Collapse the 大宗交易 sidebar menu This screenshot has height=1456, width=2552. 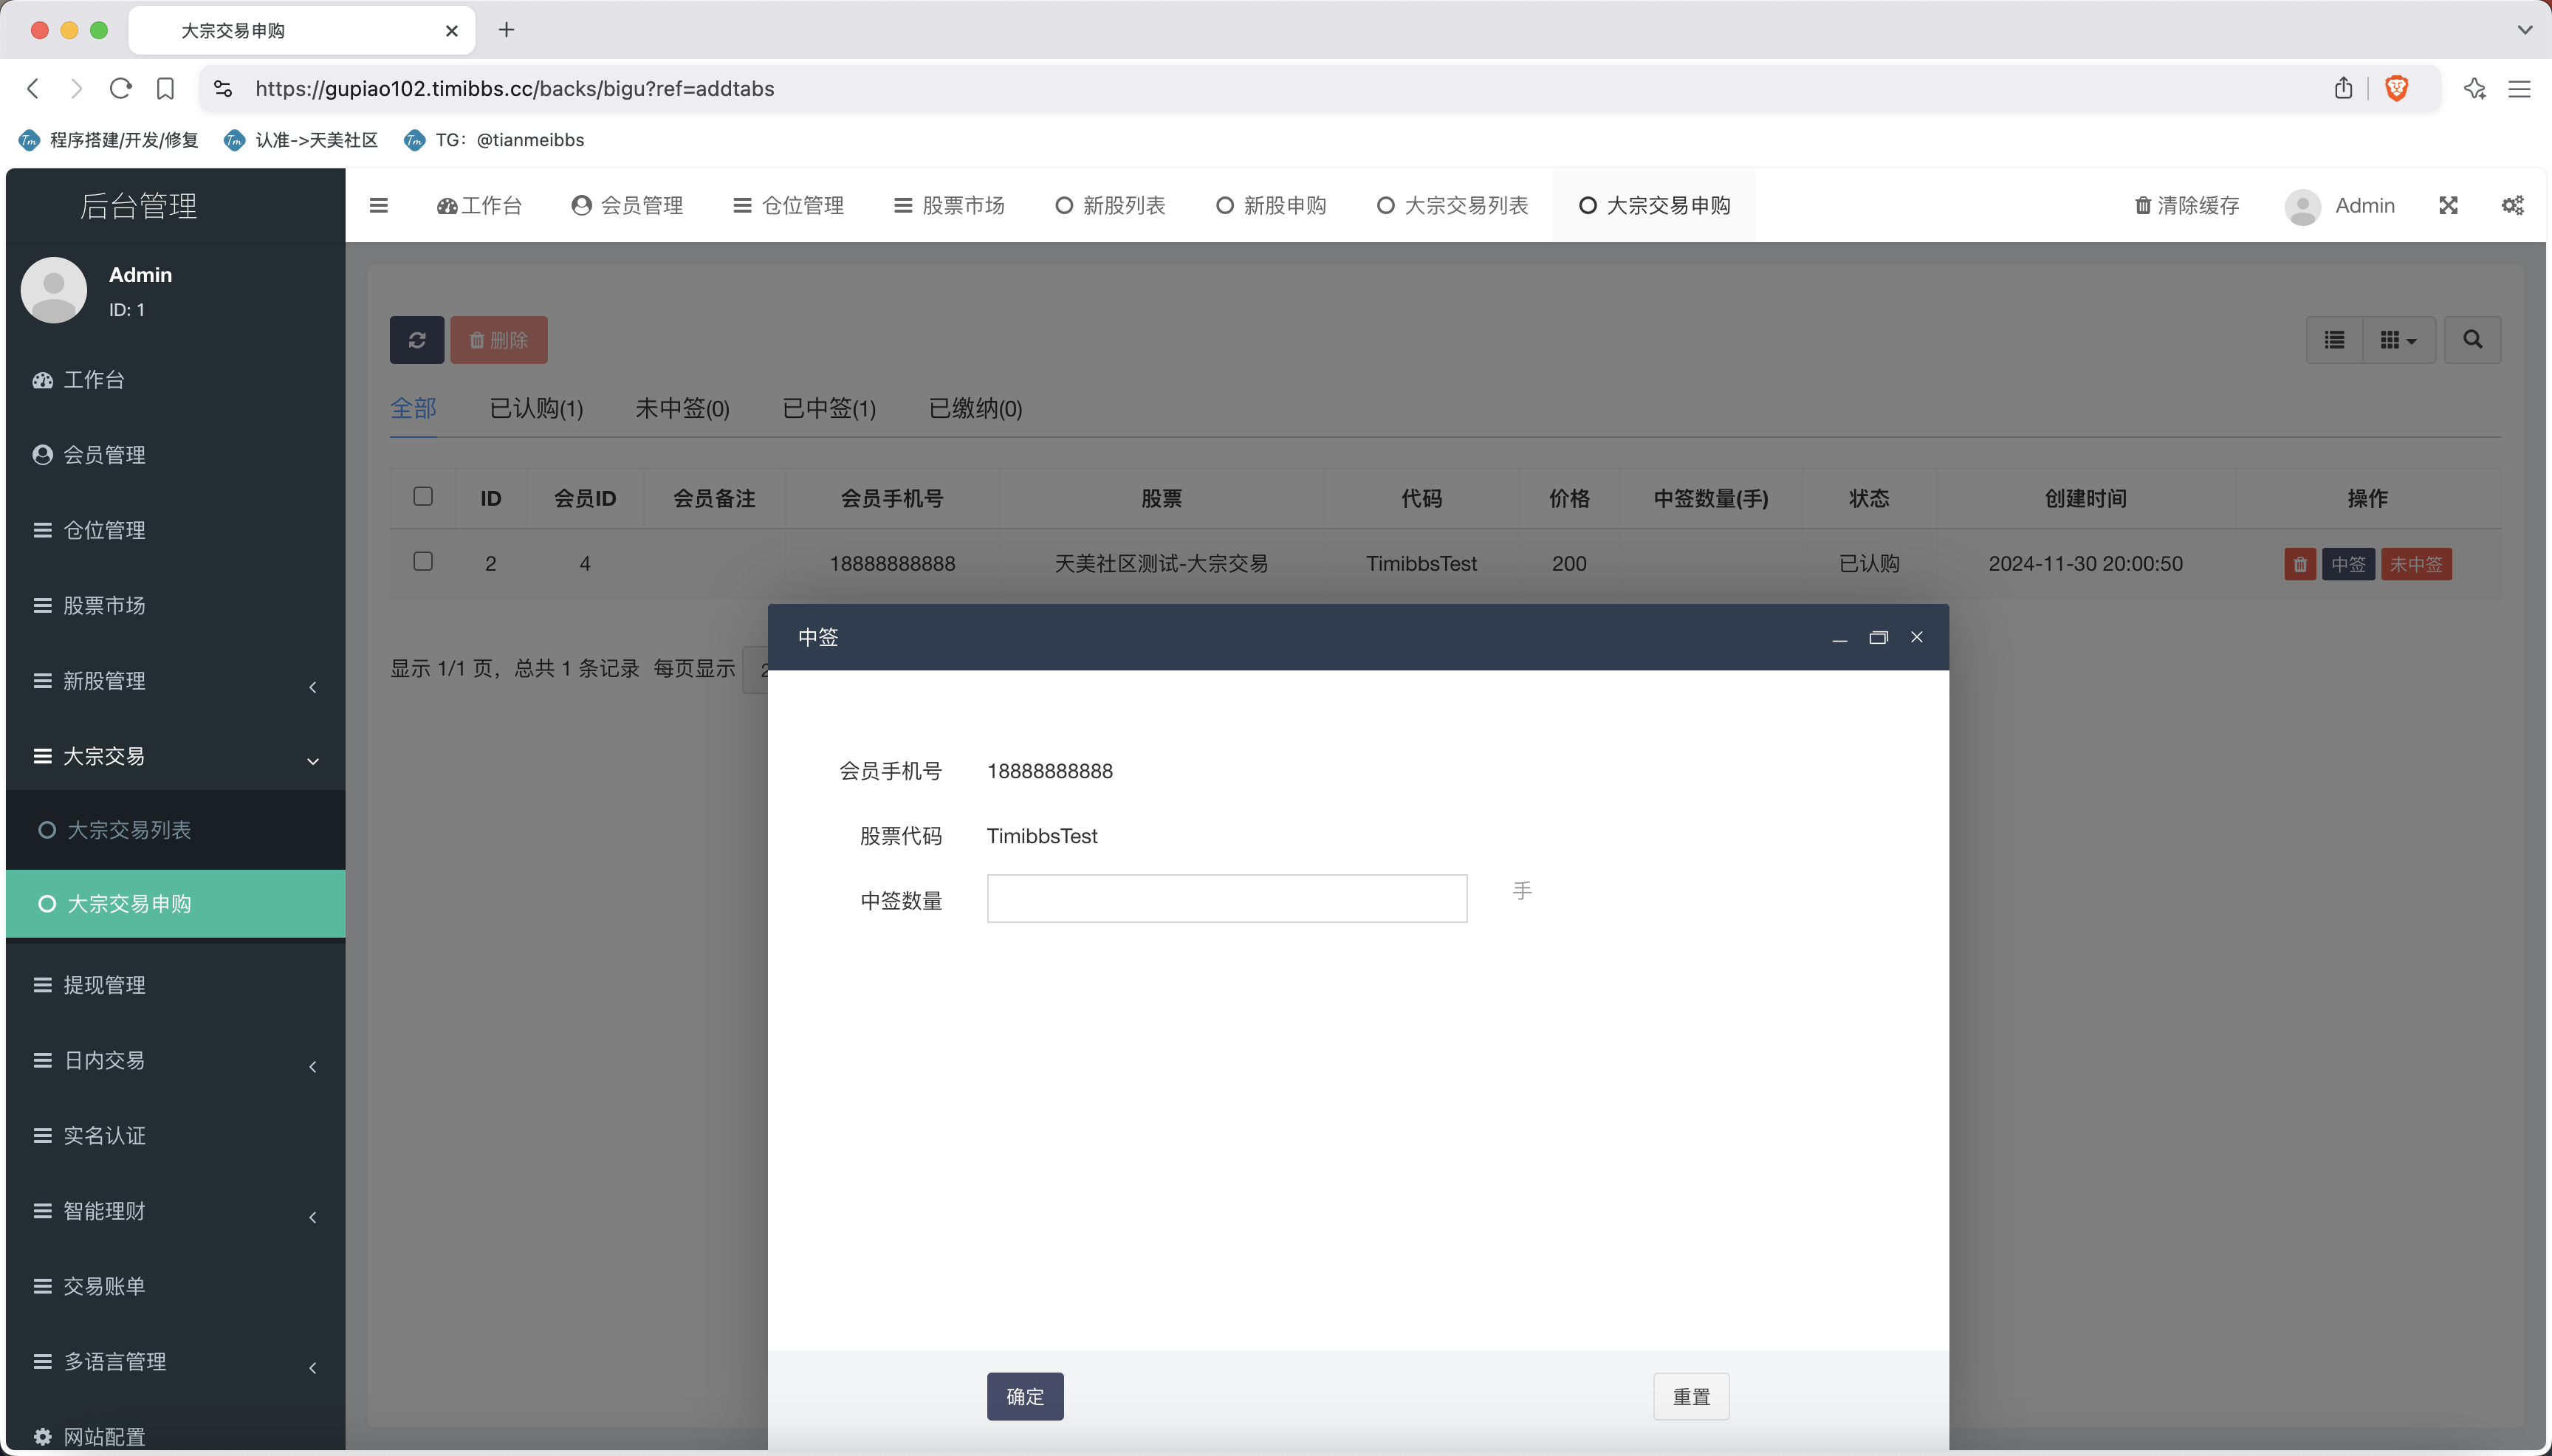click(175, 756)
